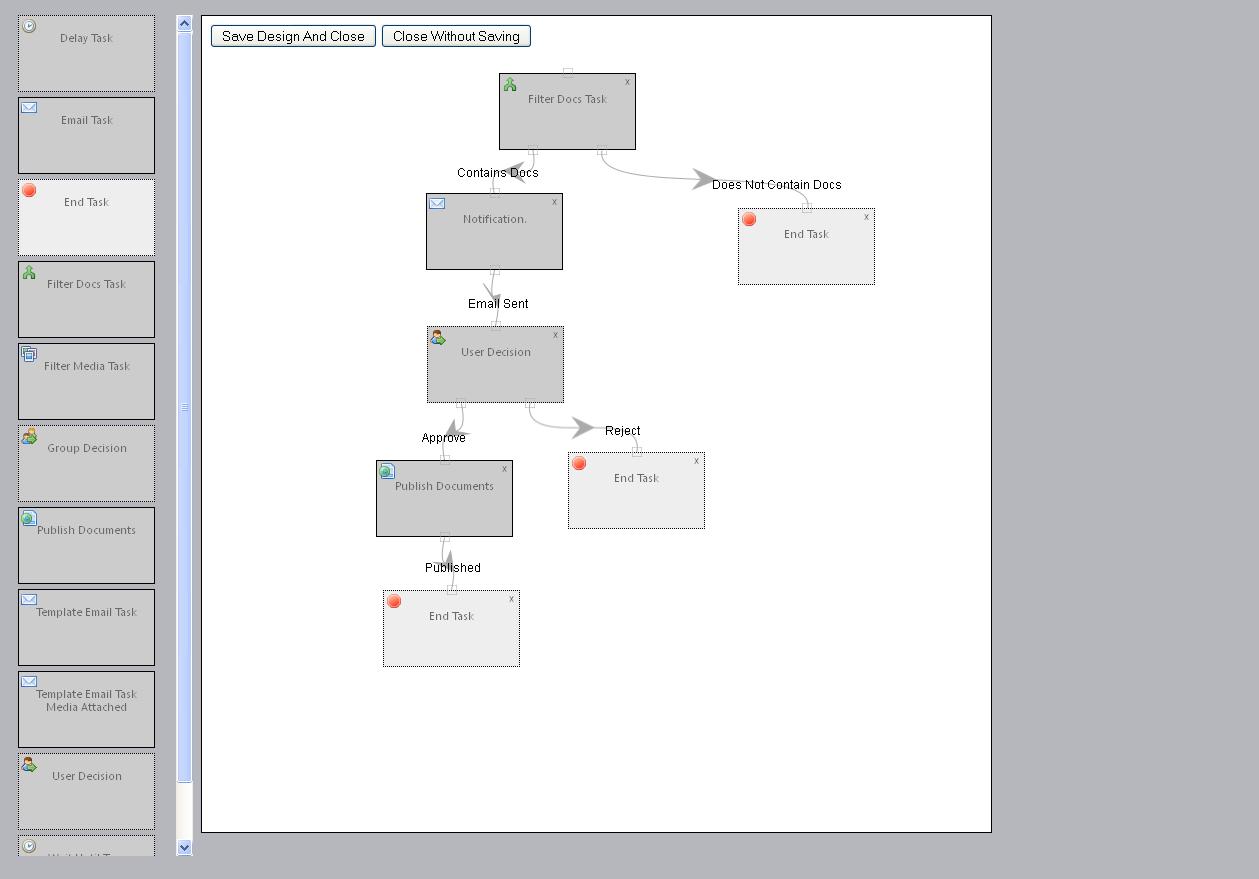Select the Publish Documents label in the palette
This screenshot has width=1259, height=879.
tap(87, 530)
